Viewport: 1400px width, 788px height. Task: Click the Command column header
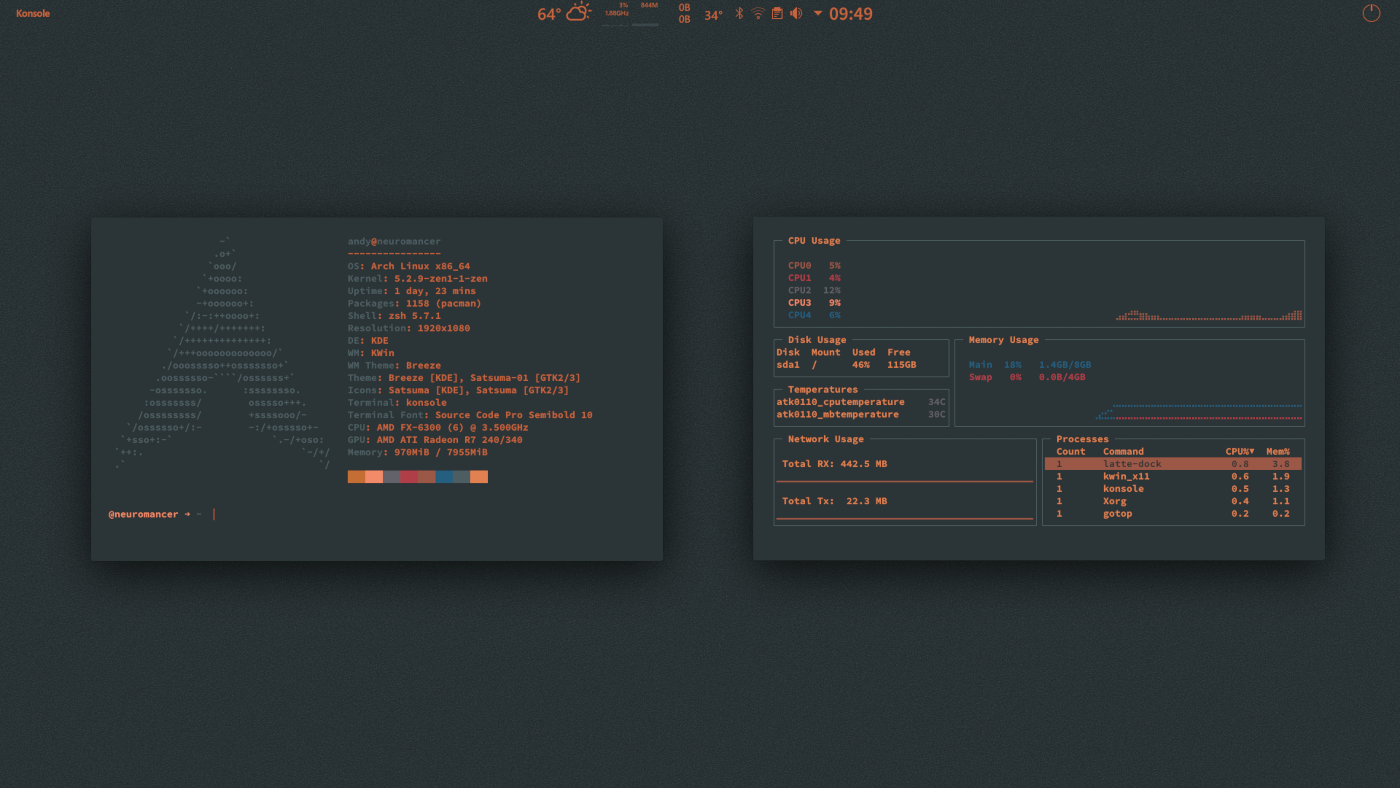pyautogui.click(x=1123, y=452)
